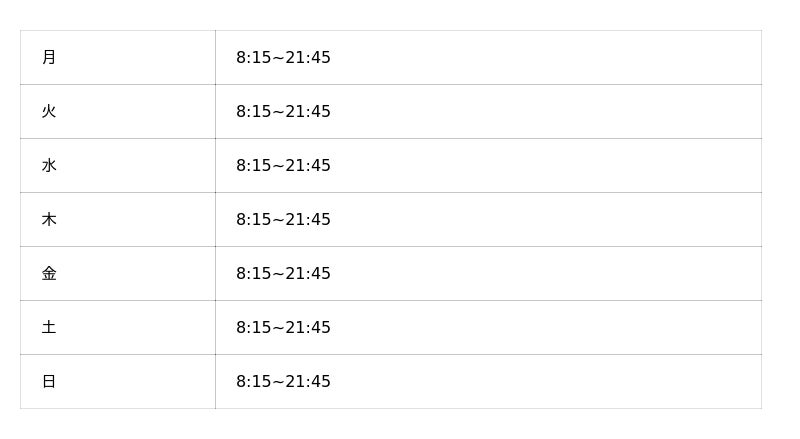
Task: Click the 8:15 opening time for 金
Action: 253,274
